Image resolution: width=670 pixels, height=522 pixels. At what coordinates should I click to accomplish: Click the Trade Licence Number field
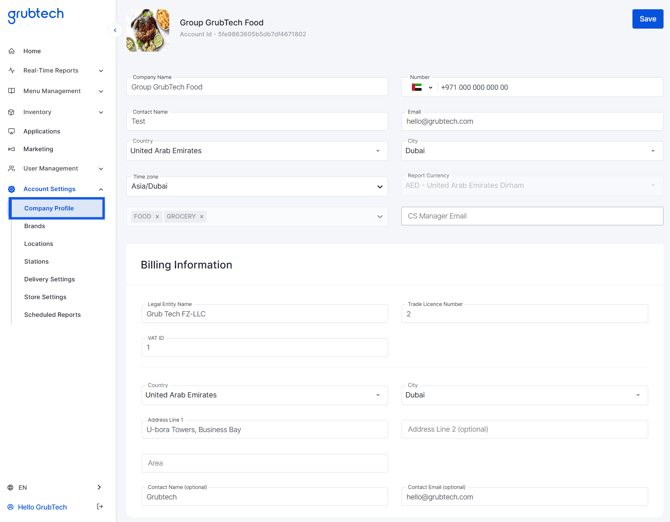(x=525, y=314)
